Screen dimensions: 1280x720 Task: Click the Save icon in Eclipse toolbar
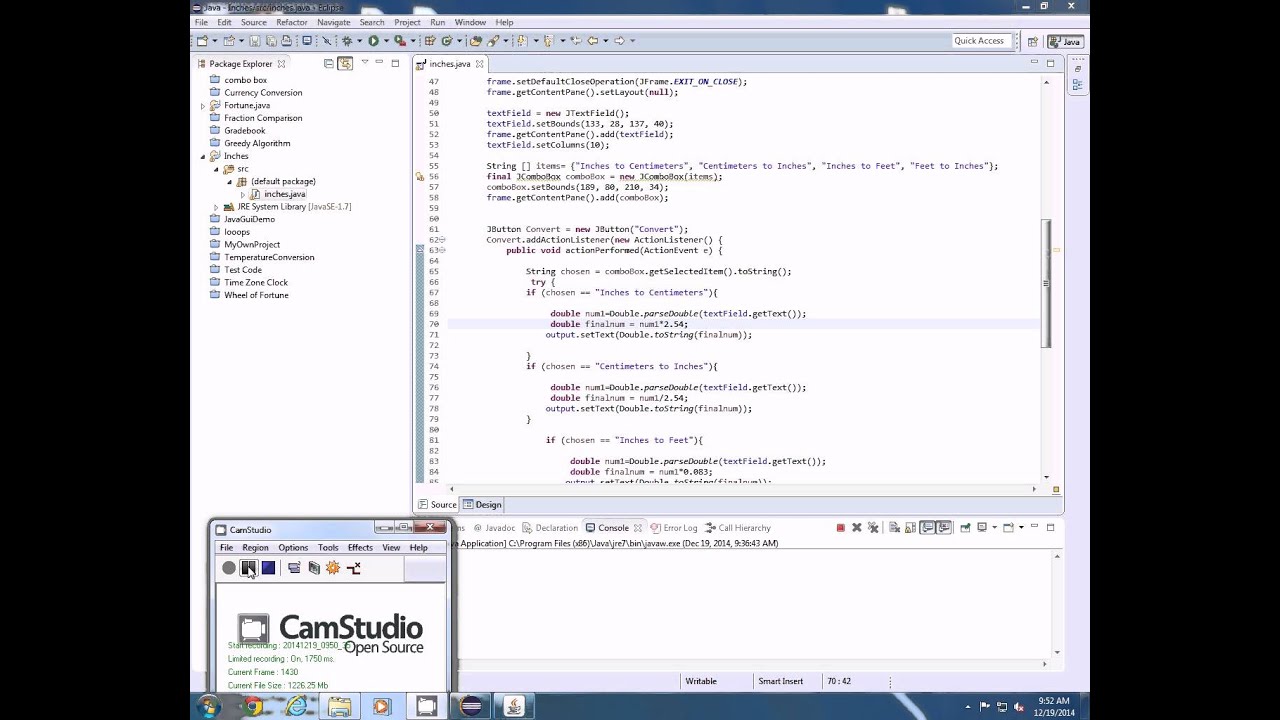(254, 41)
